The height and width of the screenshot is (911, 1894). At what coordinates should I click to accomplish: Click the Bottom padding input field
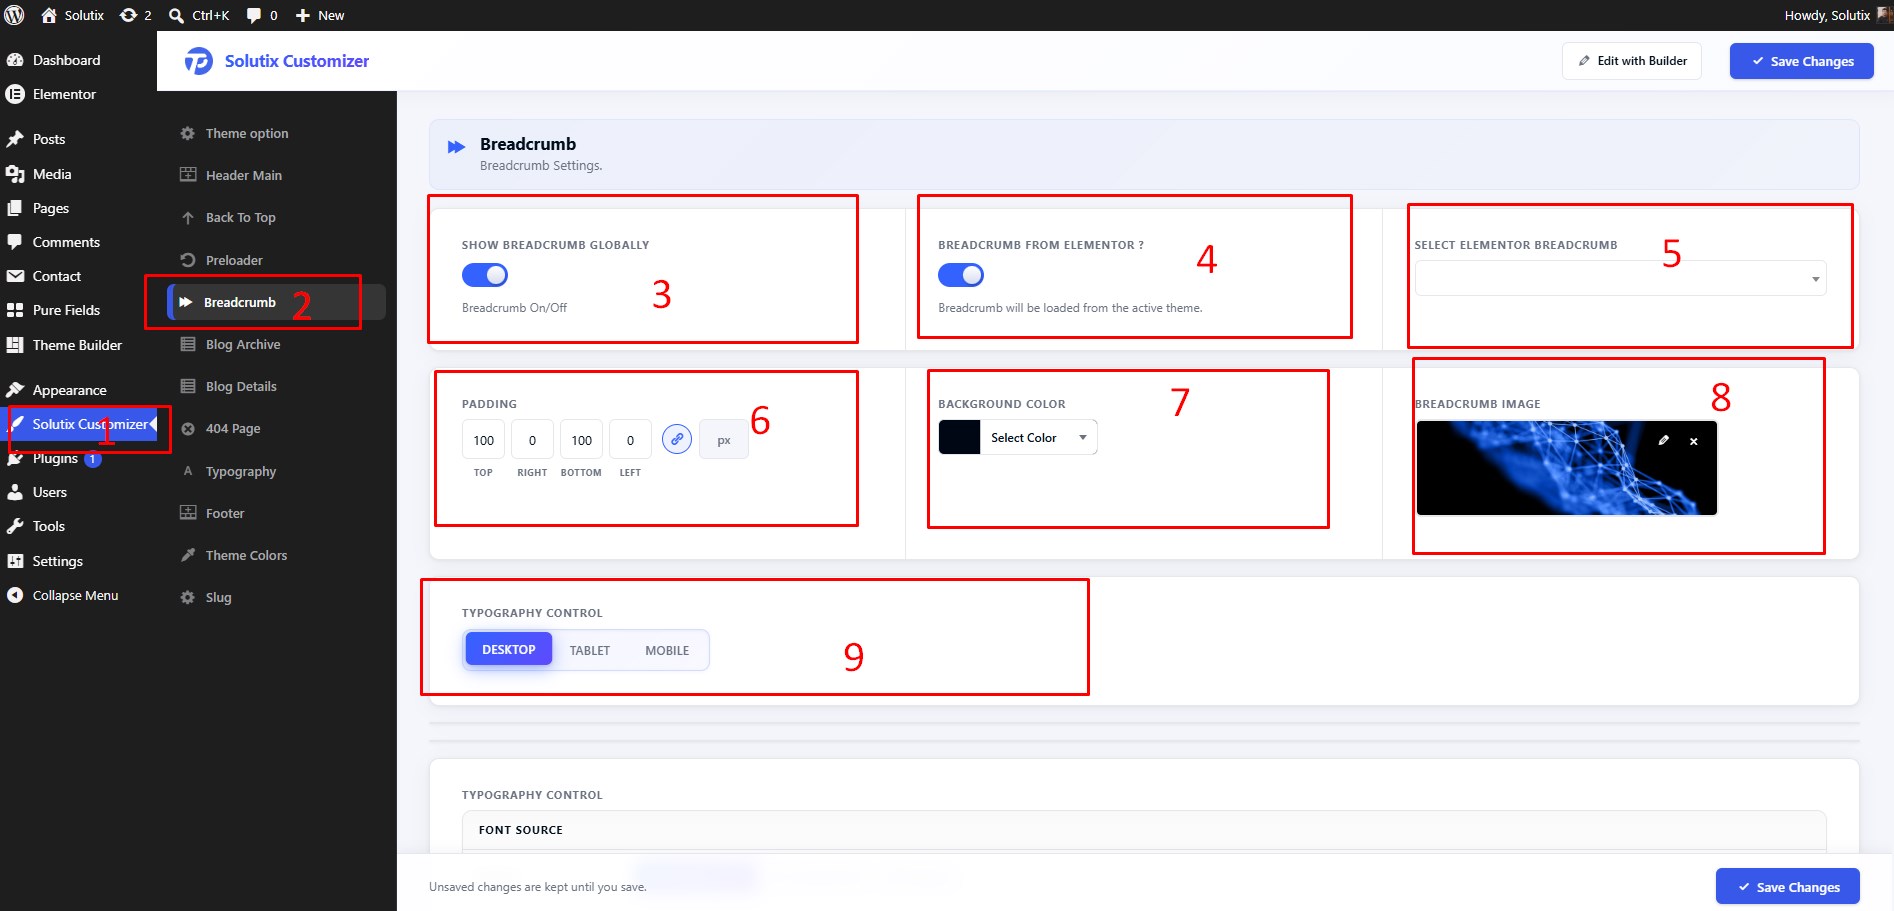(x=582, y=440)
